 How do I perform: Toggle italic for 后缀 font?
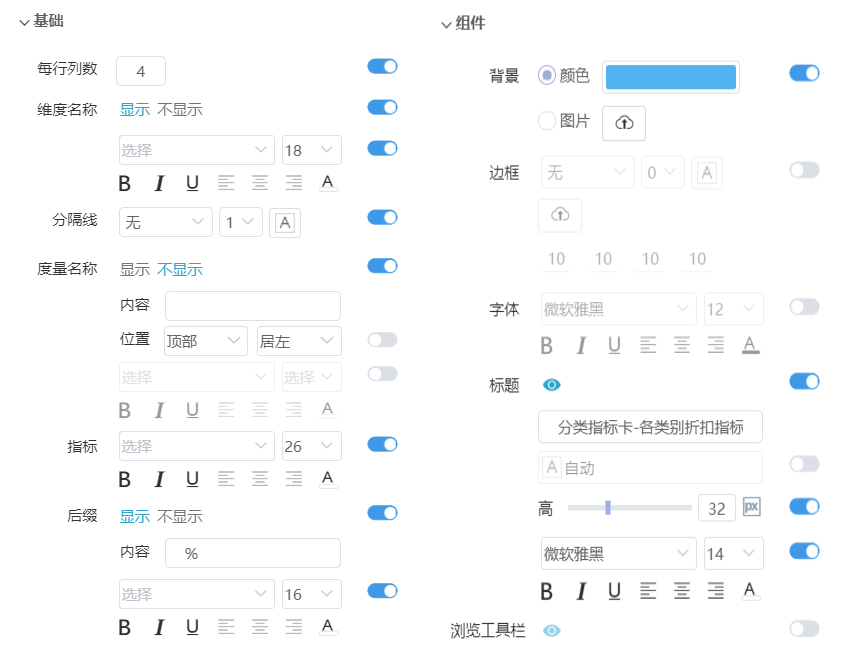click(x=159, y=627)
